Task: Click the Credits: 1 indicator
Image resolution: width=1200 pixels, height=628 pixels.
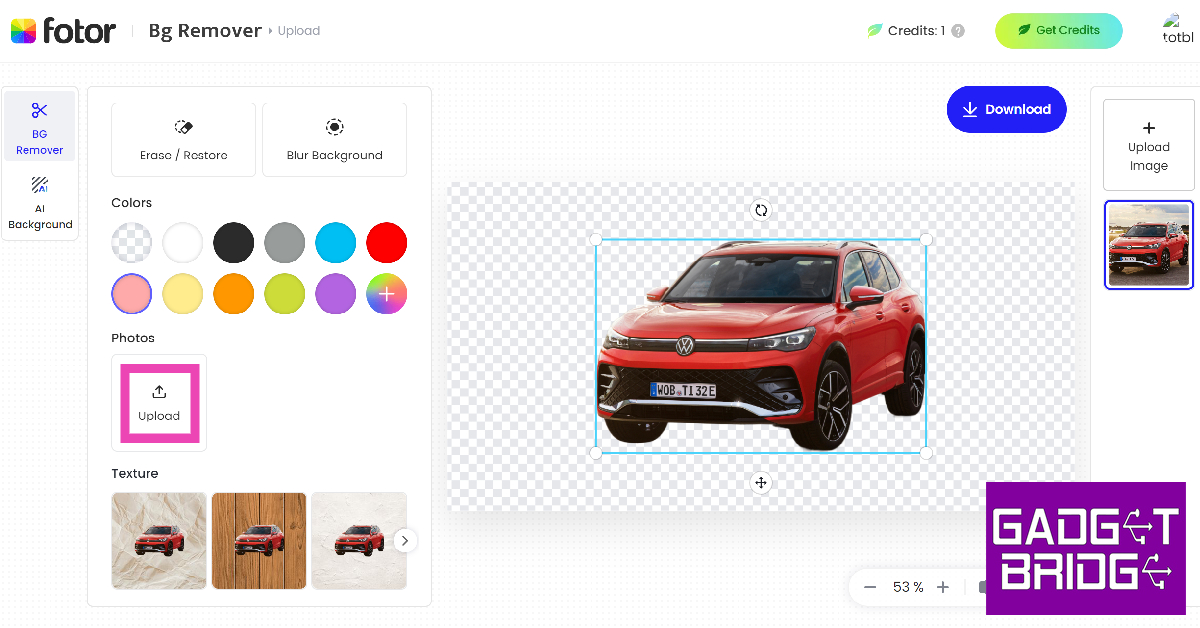Action: (906, 31)
